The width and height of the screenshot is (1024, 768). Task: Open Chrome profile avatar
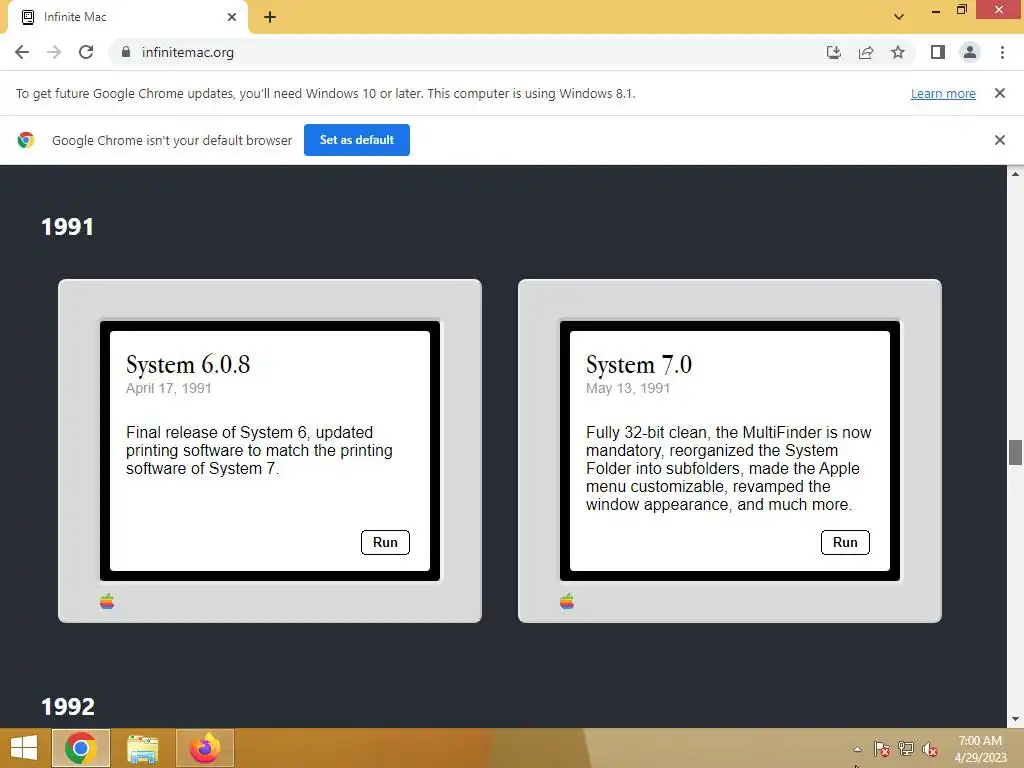(970, 52)
